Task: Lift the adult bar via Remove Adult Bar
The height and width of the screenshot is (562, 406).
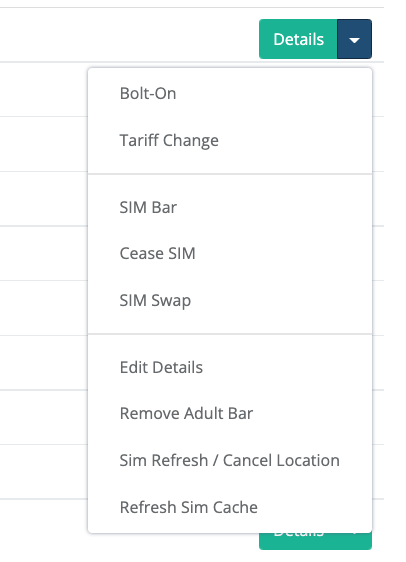Action: click(x=230, y=413)
